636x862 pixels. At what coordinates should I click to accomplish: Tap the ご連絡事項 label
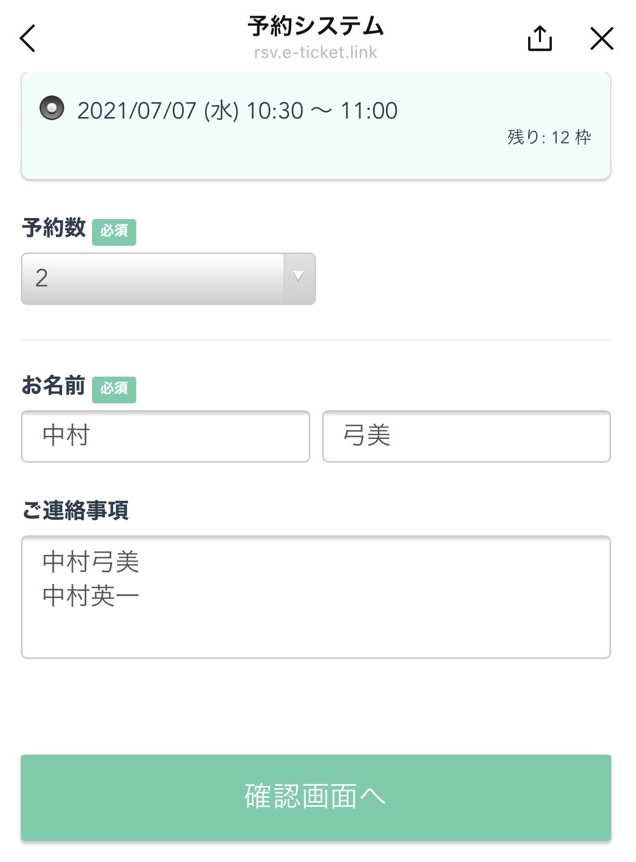[x=75, y=510]
